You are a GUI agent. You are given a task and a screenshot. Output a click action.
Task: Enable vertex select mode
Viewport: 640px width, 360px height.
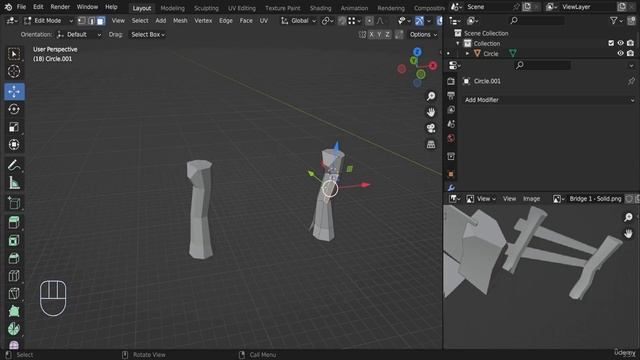pyautogui.click(x=82, y=20)
